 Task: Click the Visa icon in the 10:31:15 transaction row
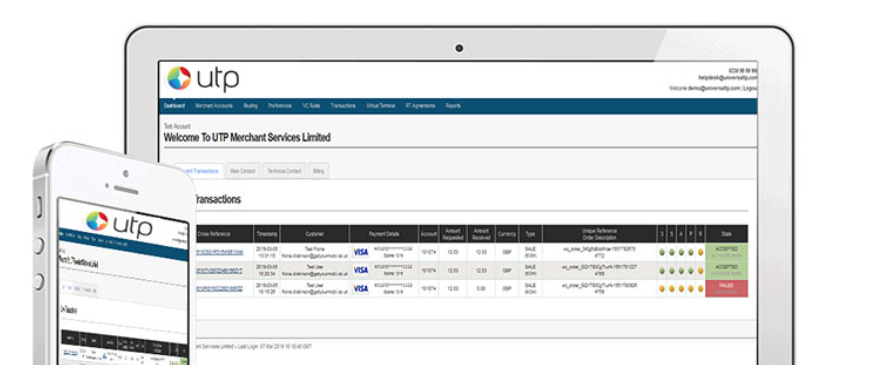point(361,252)
